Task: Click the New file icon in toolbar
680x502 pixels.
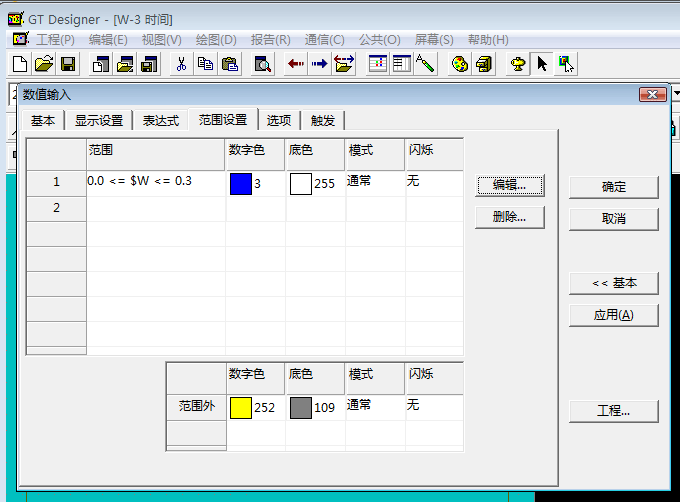Action: pyautogui.click(x=20, y=64)
